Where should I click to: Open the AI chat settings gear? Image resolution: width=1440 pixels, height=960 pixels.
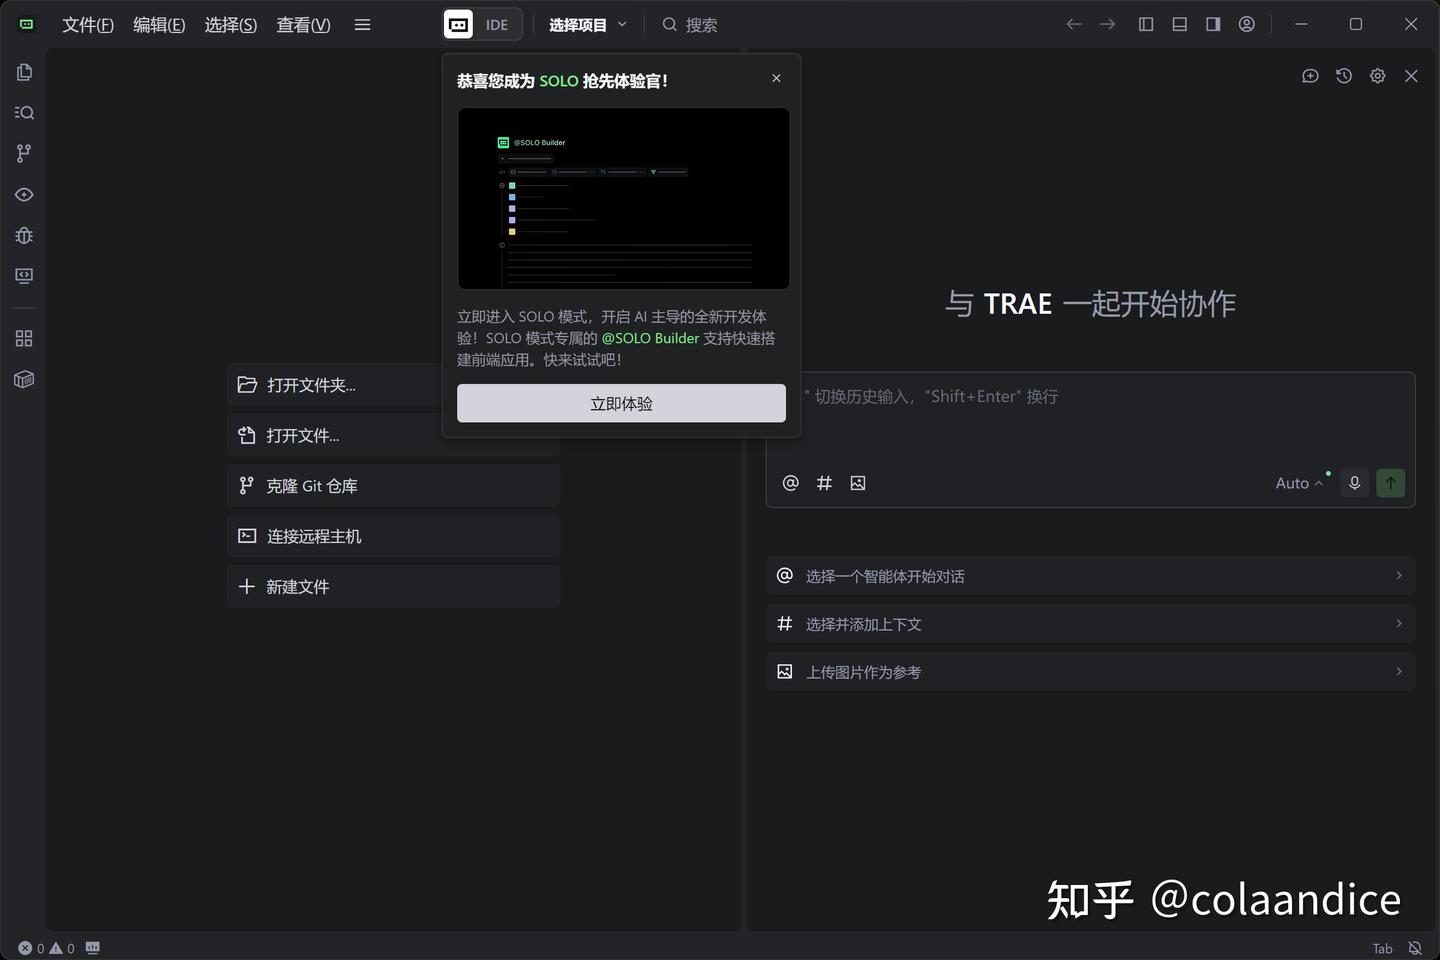tap(1377, 75)
